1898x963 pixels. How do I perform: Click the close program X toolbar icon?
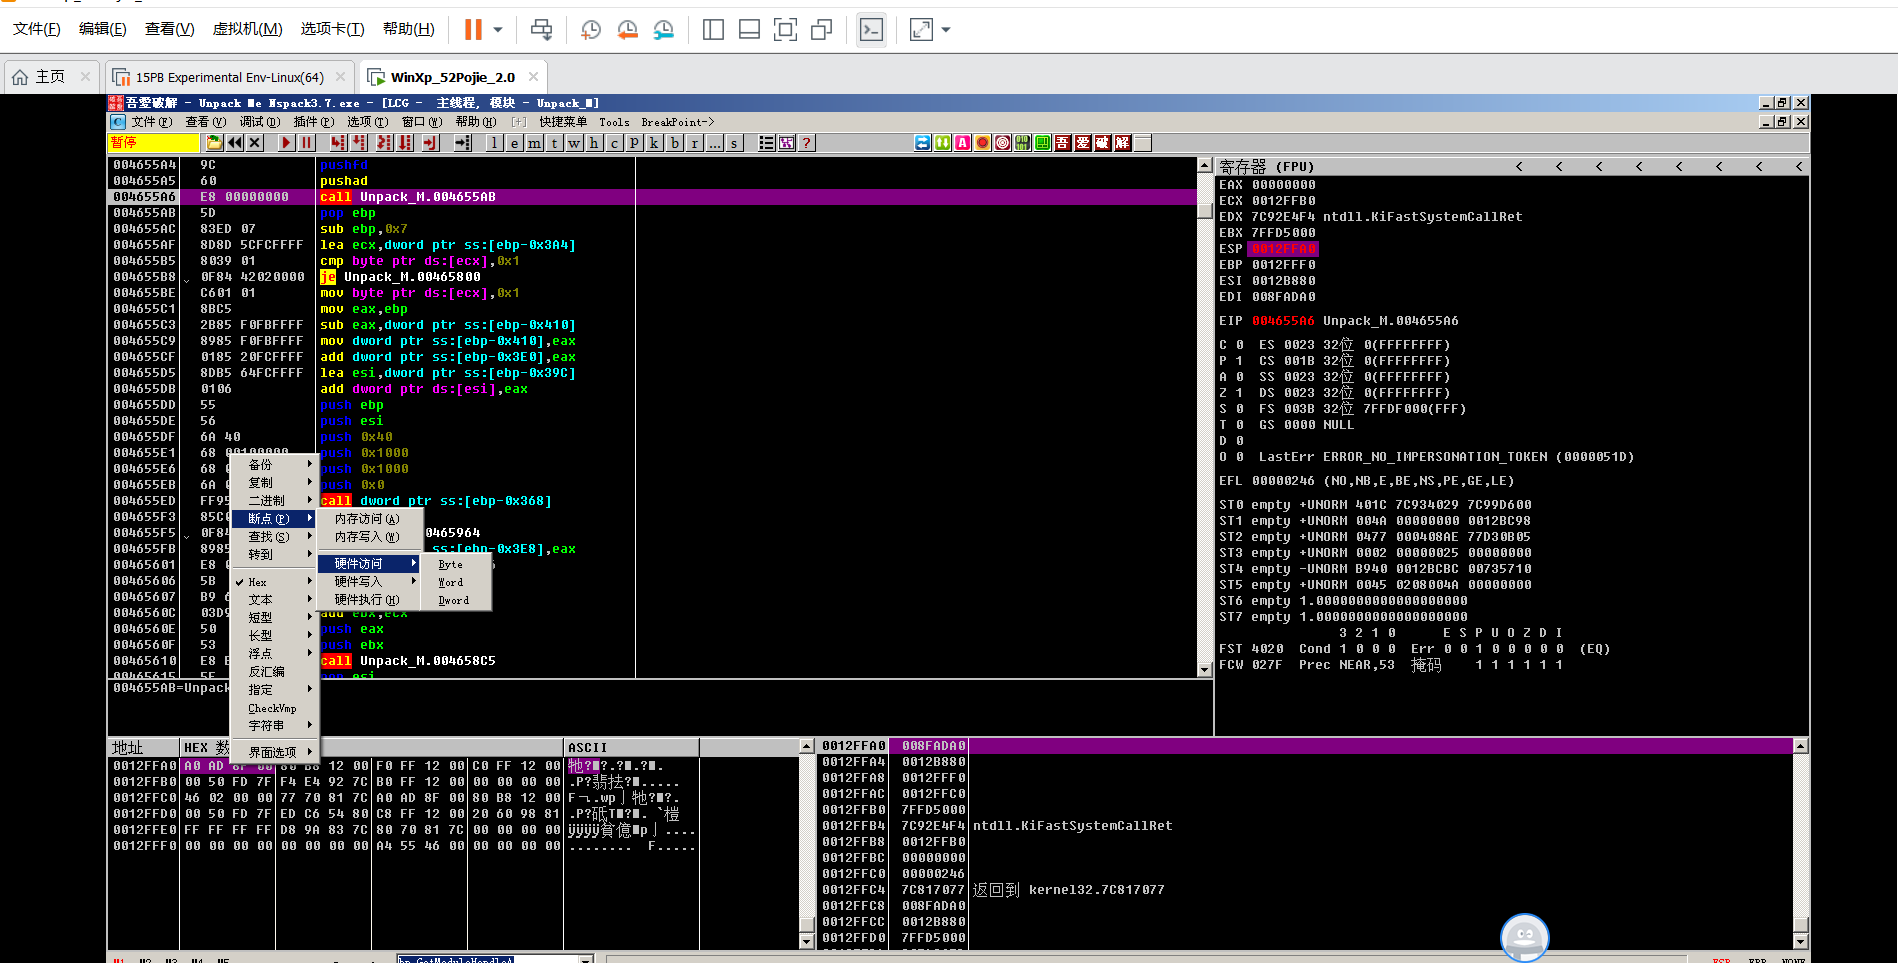255,143
